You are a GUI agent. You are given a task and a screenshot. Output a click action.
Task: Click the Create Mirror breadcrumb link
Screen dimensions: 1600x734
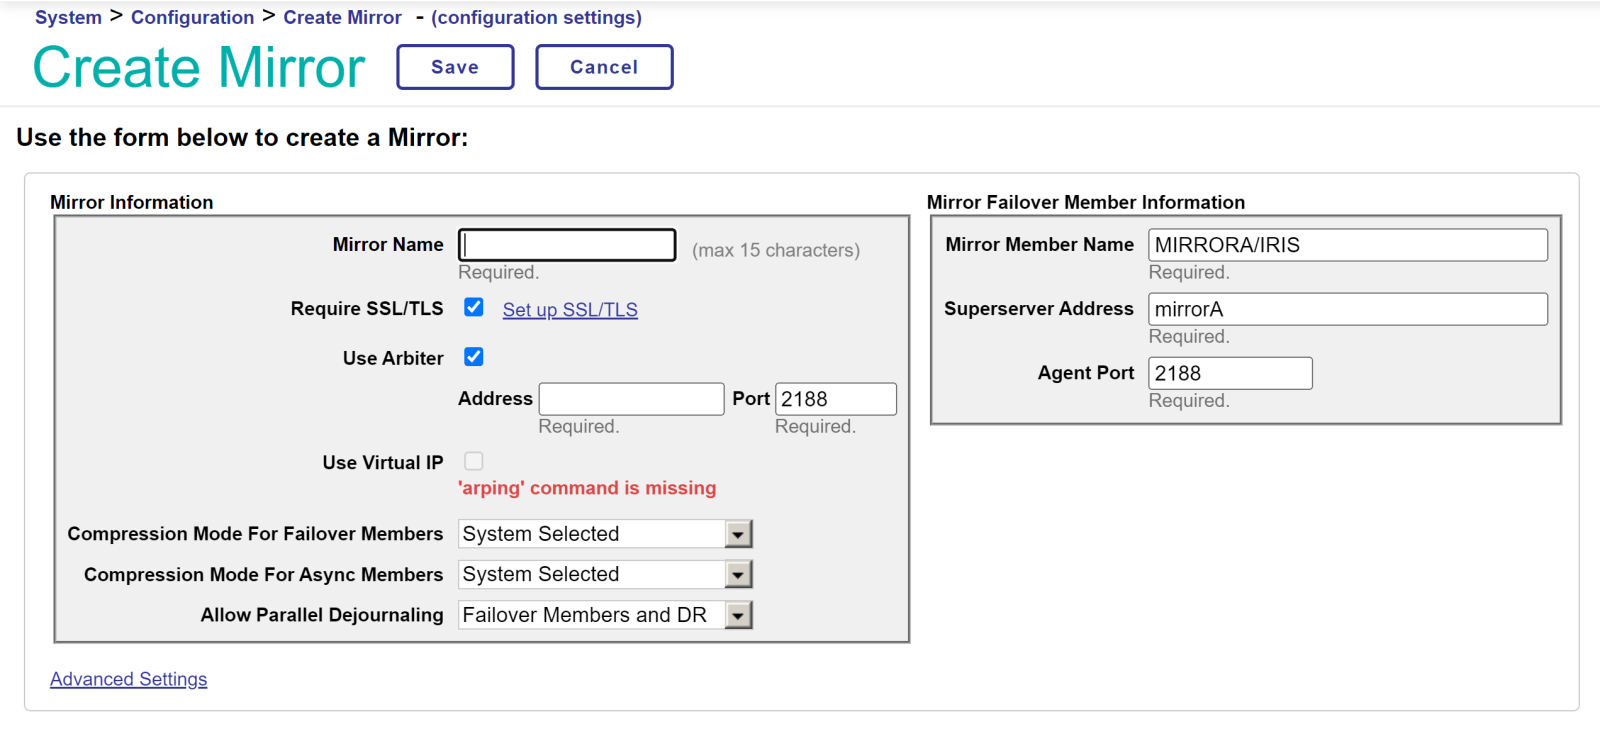(342, 17)
